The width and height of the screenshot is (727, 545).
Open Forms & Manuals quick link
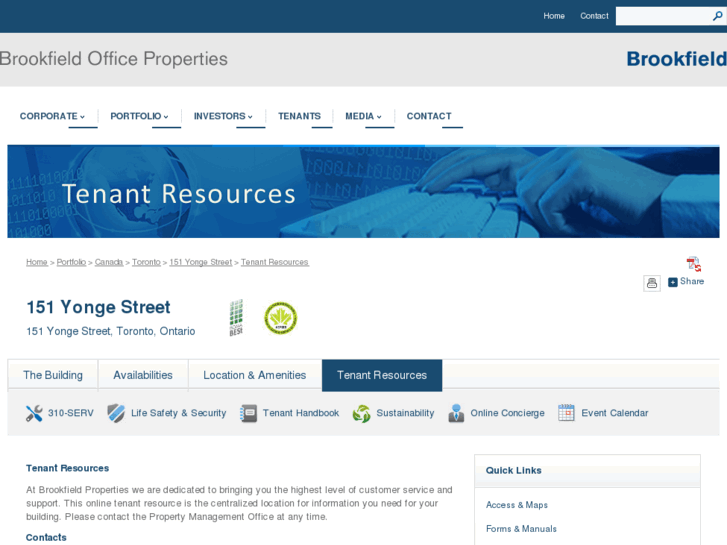521,529
